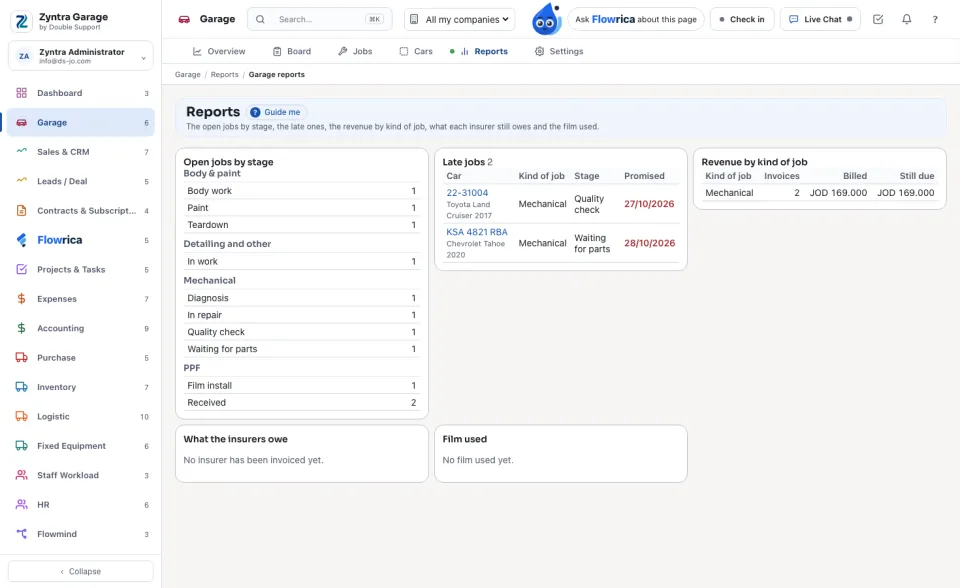Screen dimensions: 960x588
Task: Open Live Chat
Action: [x=820, y=19]
